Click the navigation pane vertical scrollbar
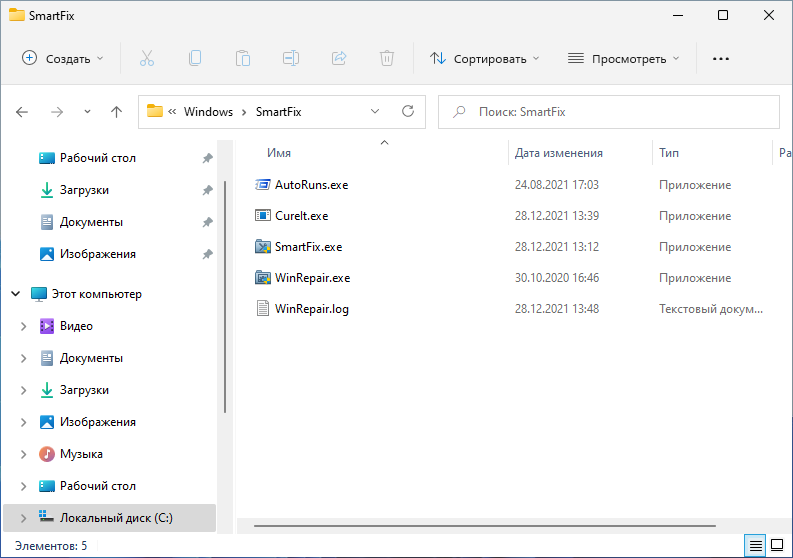793x558 pixels. pyautogui.click(x=225, y=297)
